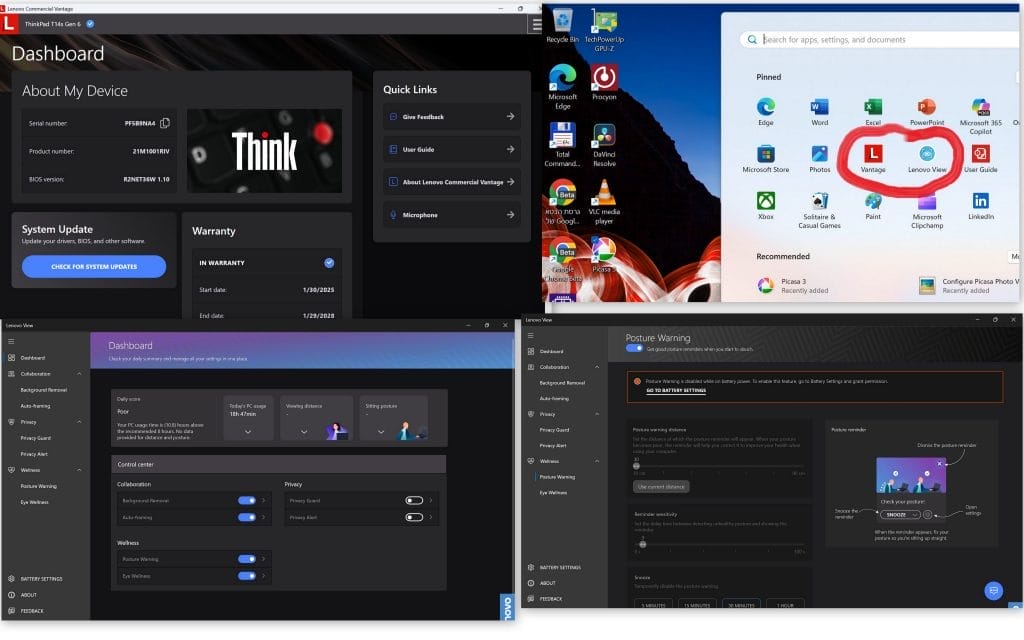This screenshot has width=1024, height=640.
Task: Select the DaVinci Resolve desktop shortcut
Action: (604, 145)
